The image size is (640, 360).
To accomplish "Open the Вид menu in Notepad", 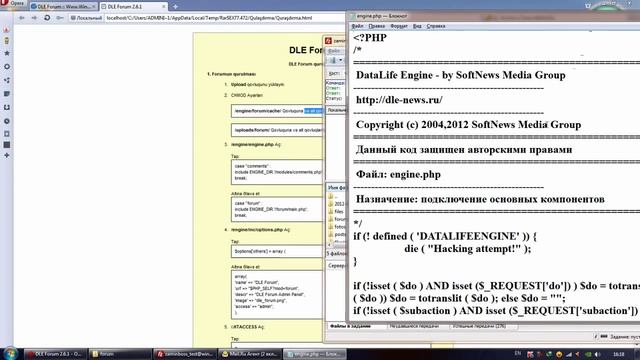I will pyautogui.click(x=417, y=26).
